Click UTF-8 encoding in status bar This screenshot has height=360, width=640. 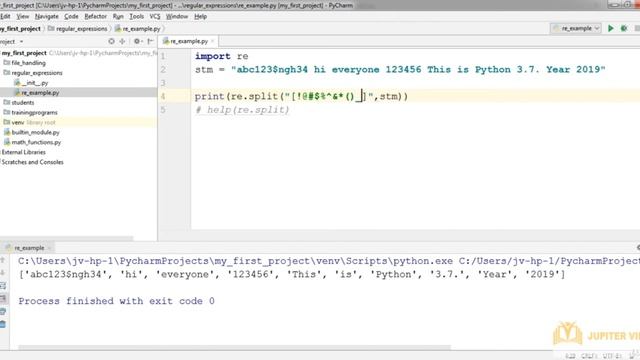pyautogui.click(x=611, y=356)
